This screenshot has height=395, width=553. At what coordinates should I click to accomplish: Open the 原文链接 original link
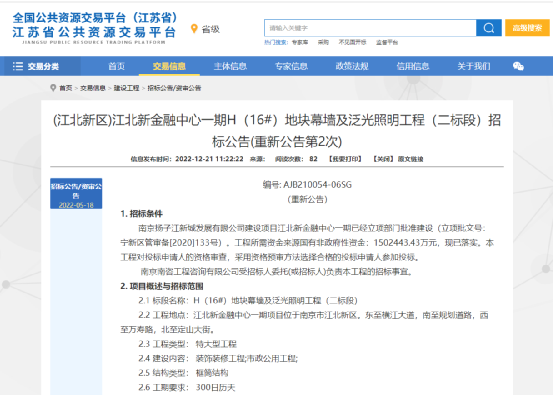tap(411, 159)
